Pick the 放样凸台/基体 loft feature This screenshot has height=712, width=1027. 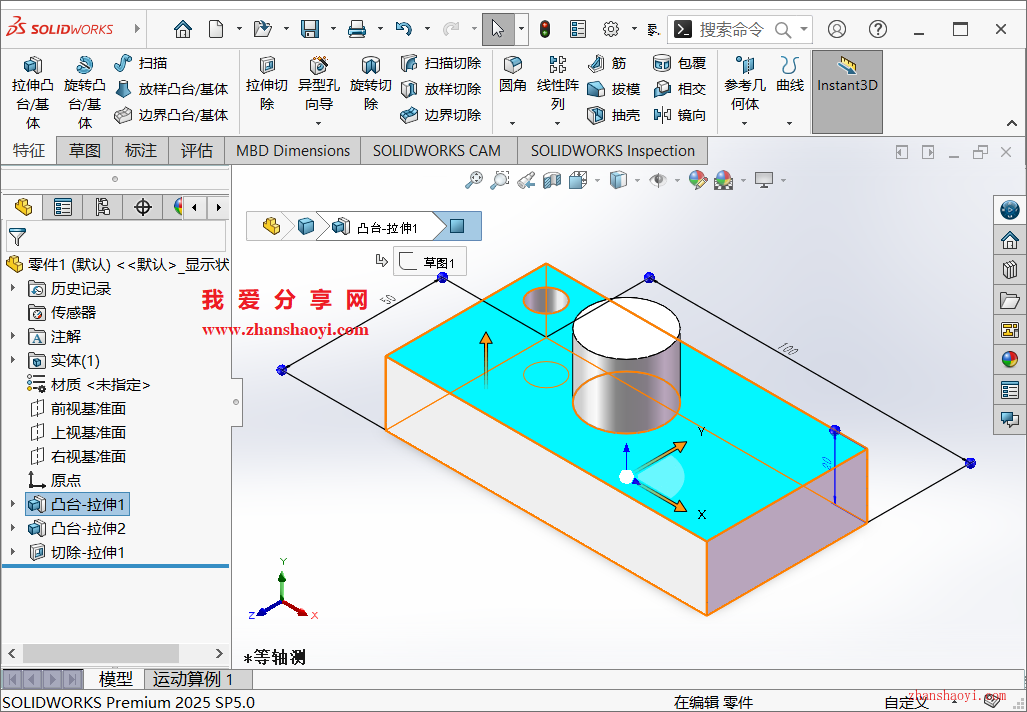[x=171, y=89]
